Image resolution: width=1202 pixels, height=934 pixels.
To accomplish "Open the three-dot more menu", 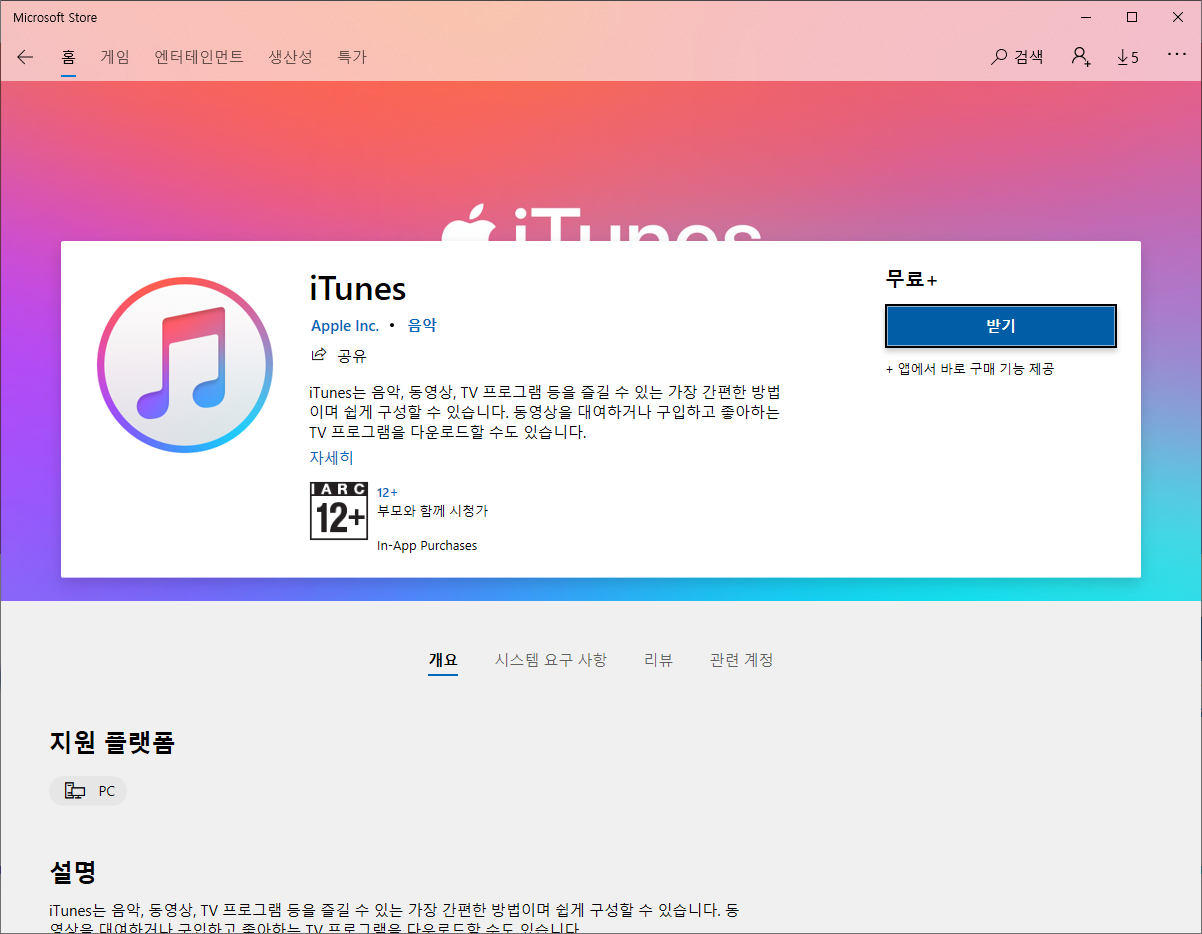I will point(1176,56).
